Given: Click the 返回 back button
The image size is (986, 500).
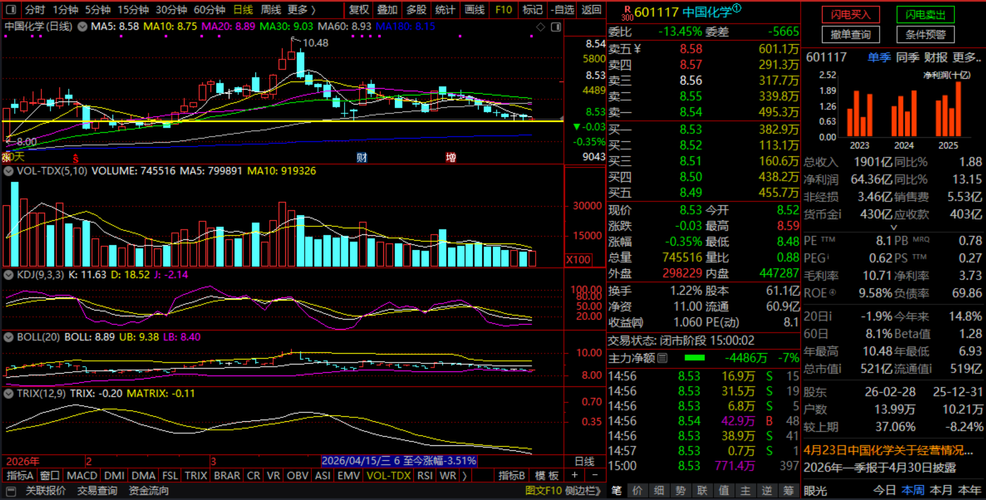Looking at the screenshot, I should pos(591,10).
